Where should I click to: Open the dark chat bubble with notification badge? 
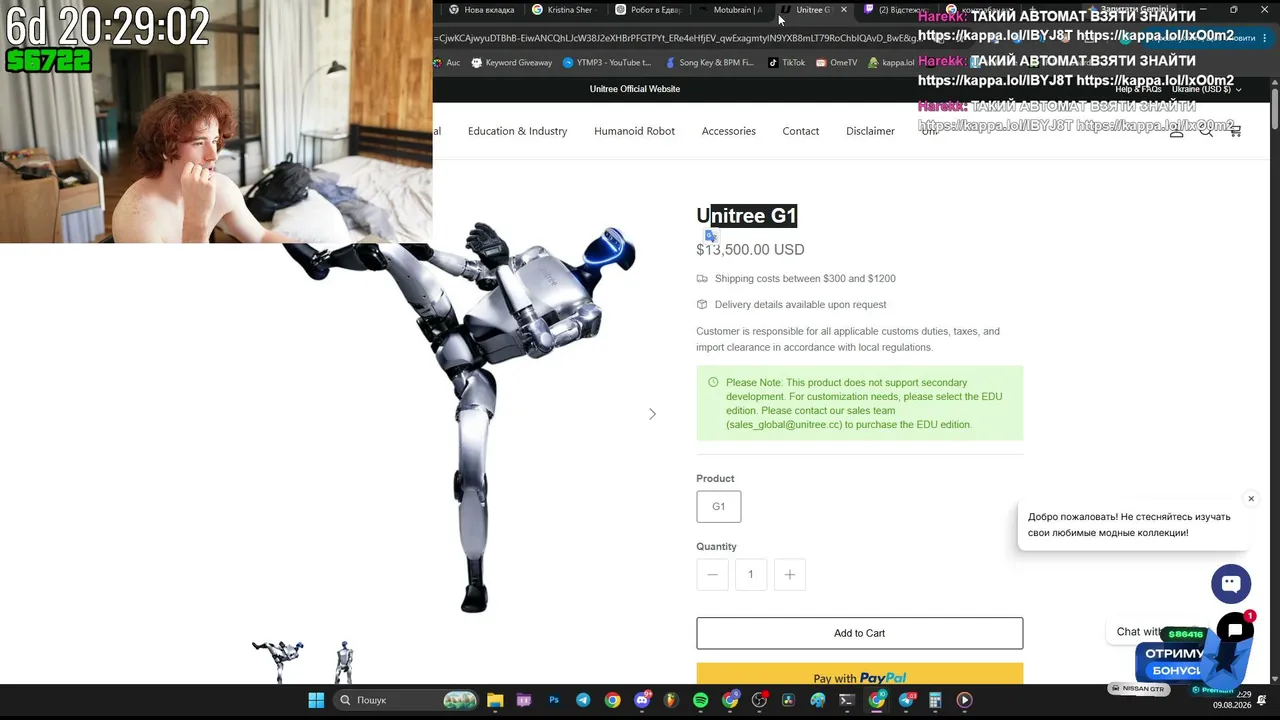point(1236,630)
